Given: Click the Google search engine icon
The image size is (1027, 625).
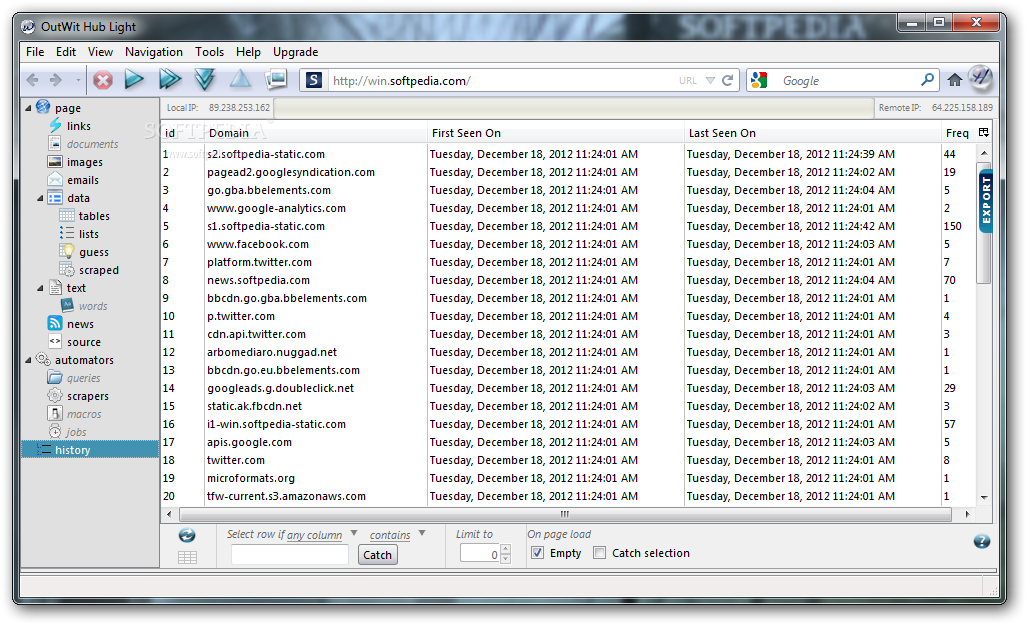Looking at the screenshot, I should [x=759, y=81].
